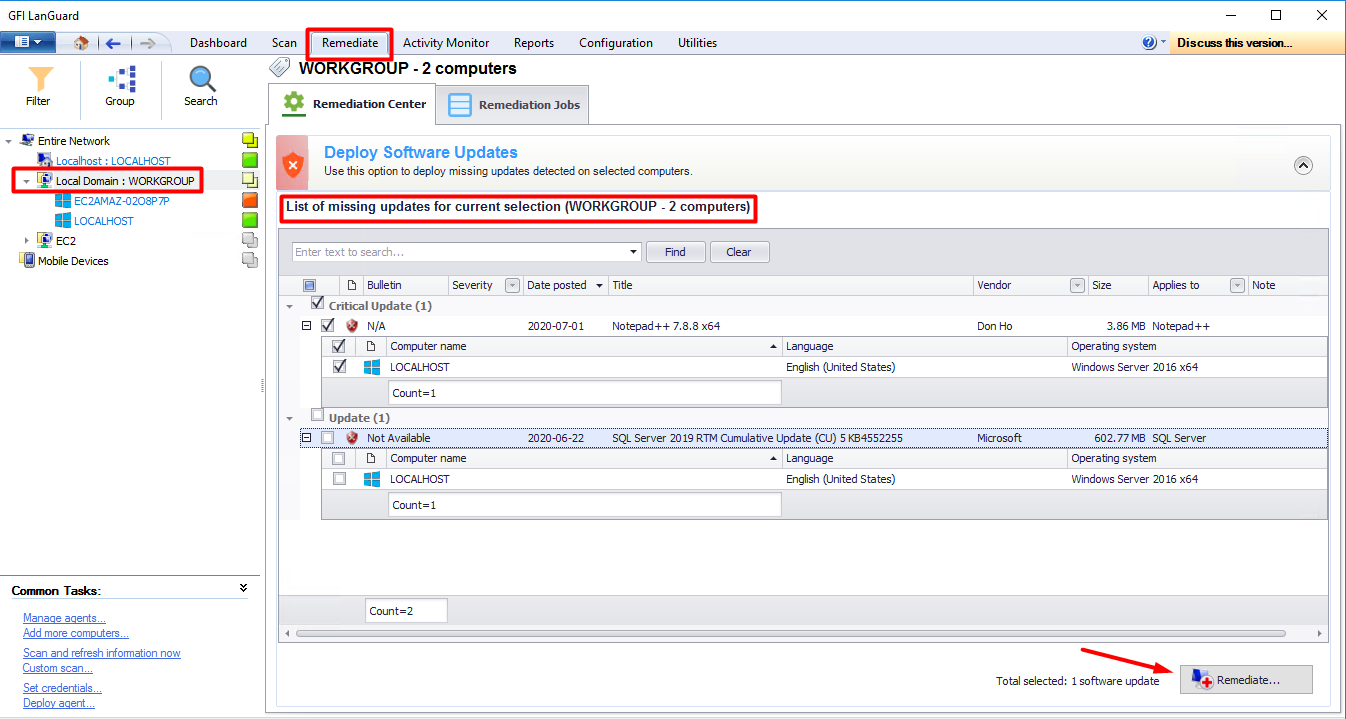Check Computer name header checkbox under SQL Server
The image size is (1346, 719).
339,458
